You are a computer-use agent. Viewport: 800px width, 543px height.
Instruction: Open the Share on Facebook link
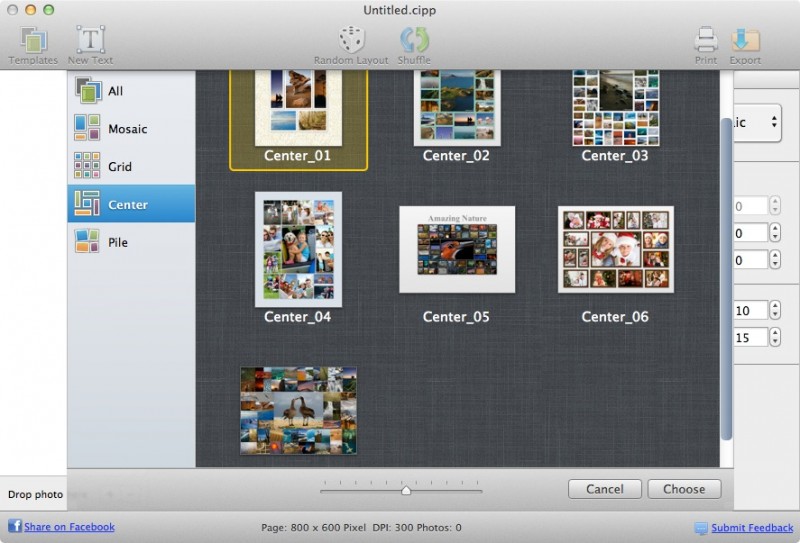tap(69, 527)
